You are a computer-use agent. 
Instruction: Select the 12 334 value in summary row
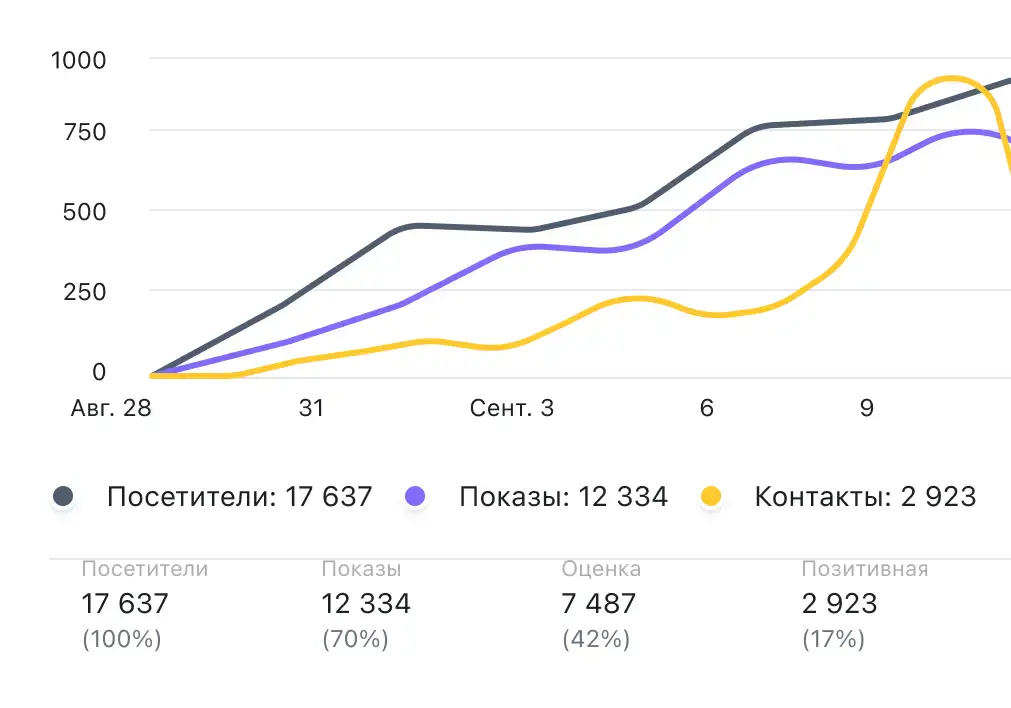(366, 604)
